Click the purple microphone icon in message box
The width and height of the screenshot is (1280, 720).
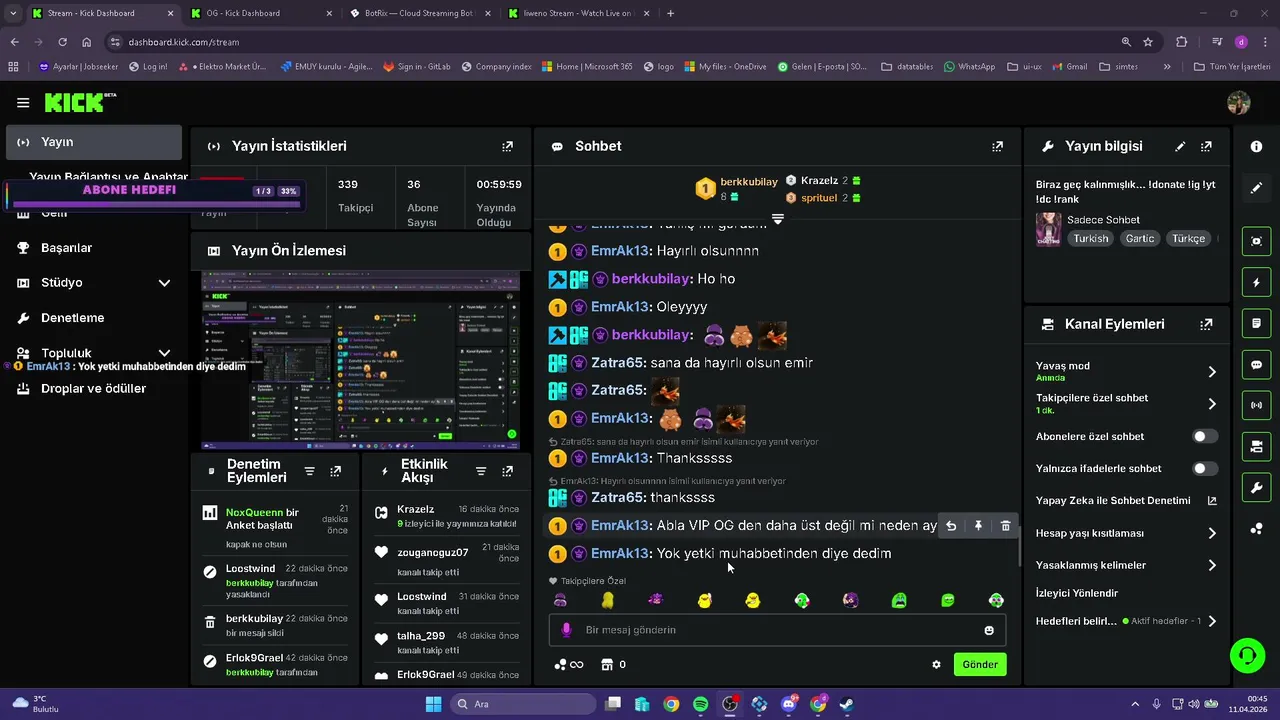(x=566, y=630)
